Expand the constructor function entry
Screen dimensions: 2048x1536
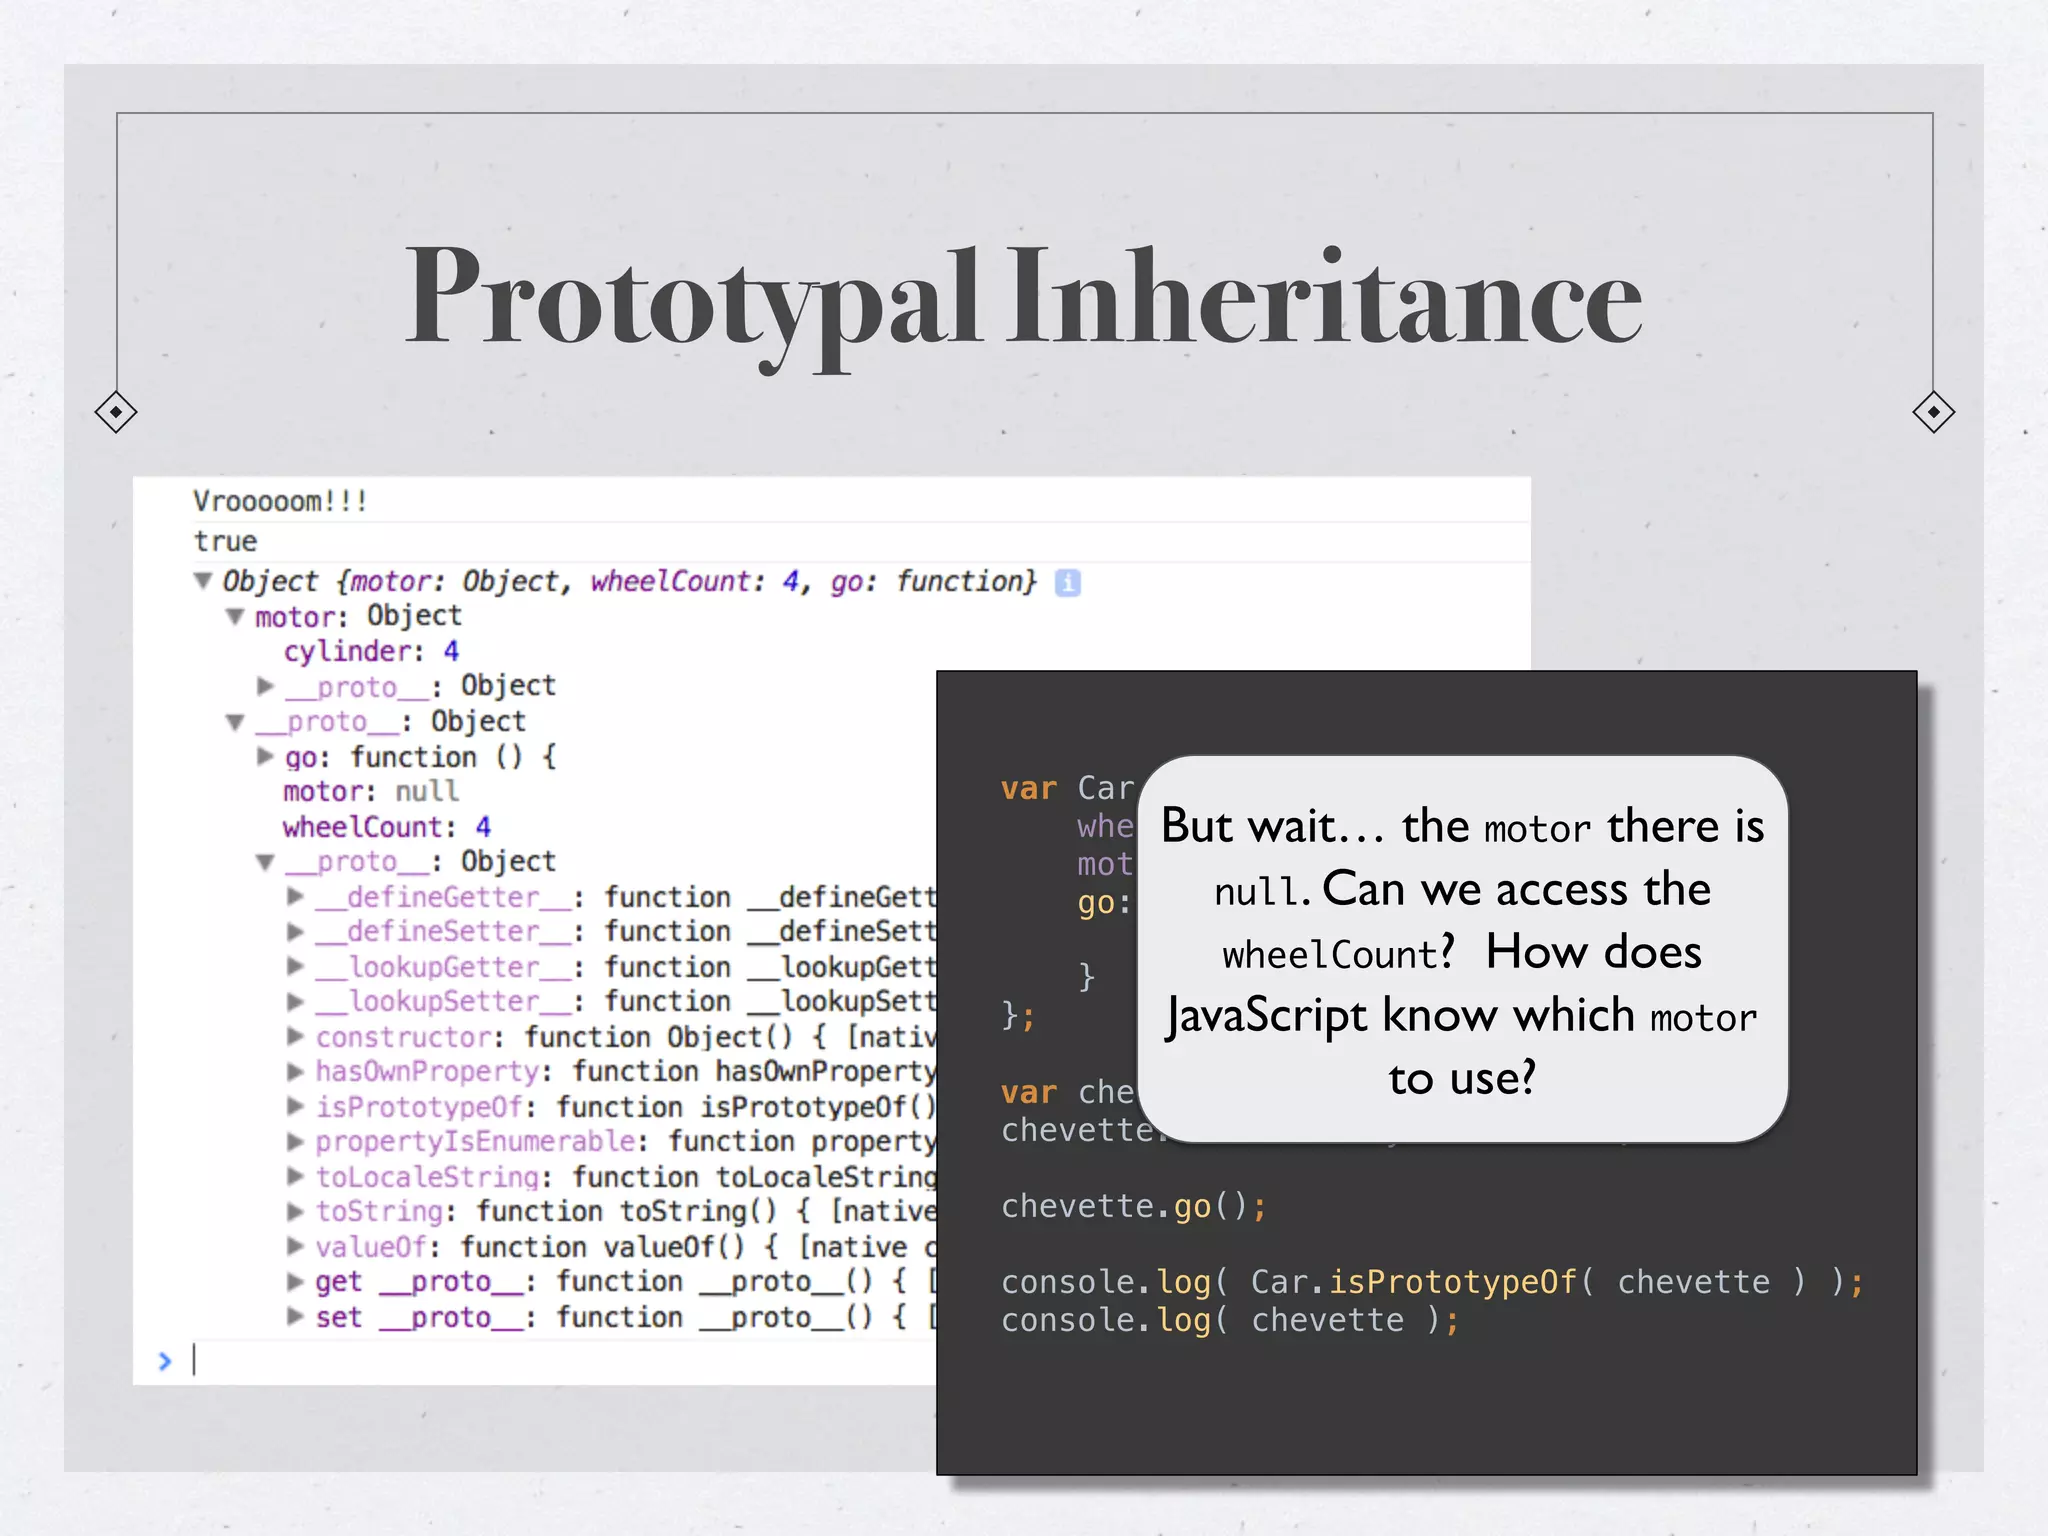(x=295, y=1036)
